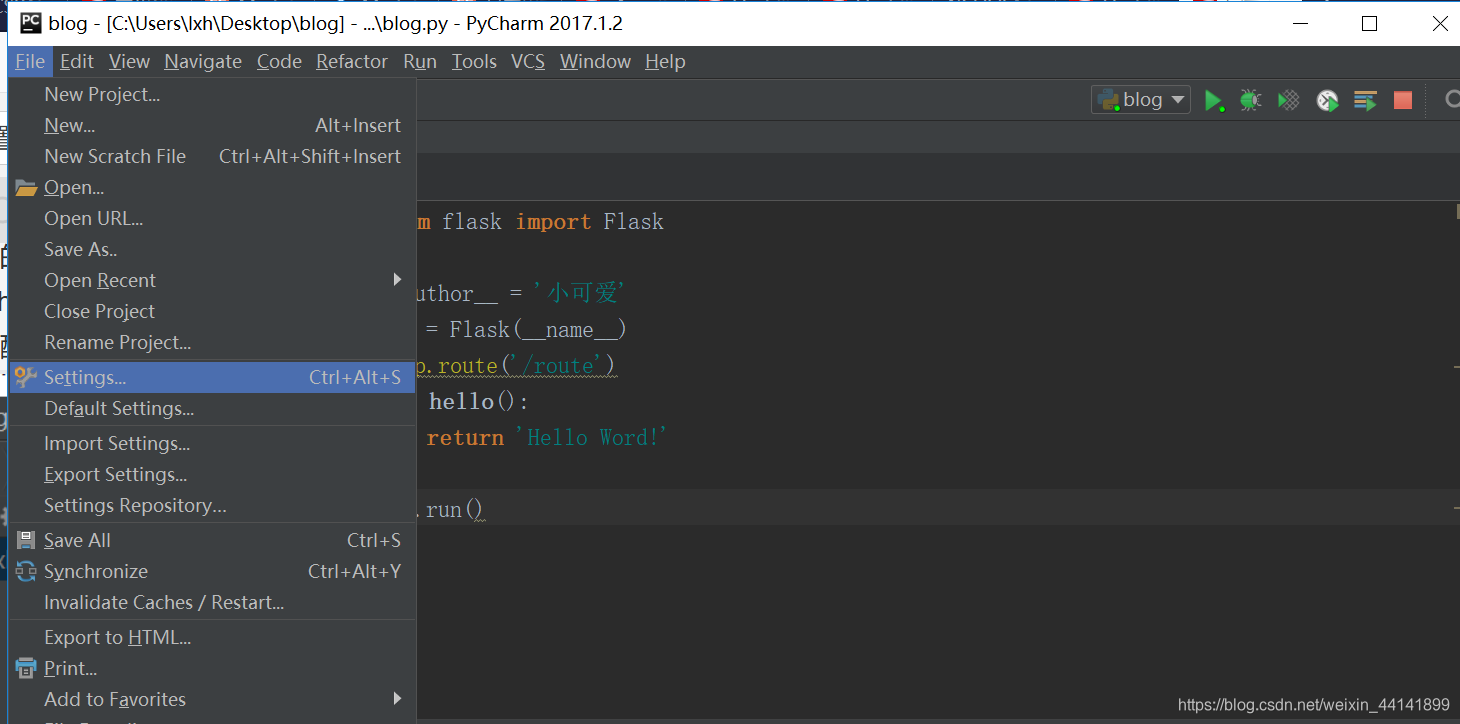Image resolution: width=1460 pixels, height=724 pixels.
Task: Open Settings Repository... entry
Action: 212,505
